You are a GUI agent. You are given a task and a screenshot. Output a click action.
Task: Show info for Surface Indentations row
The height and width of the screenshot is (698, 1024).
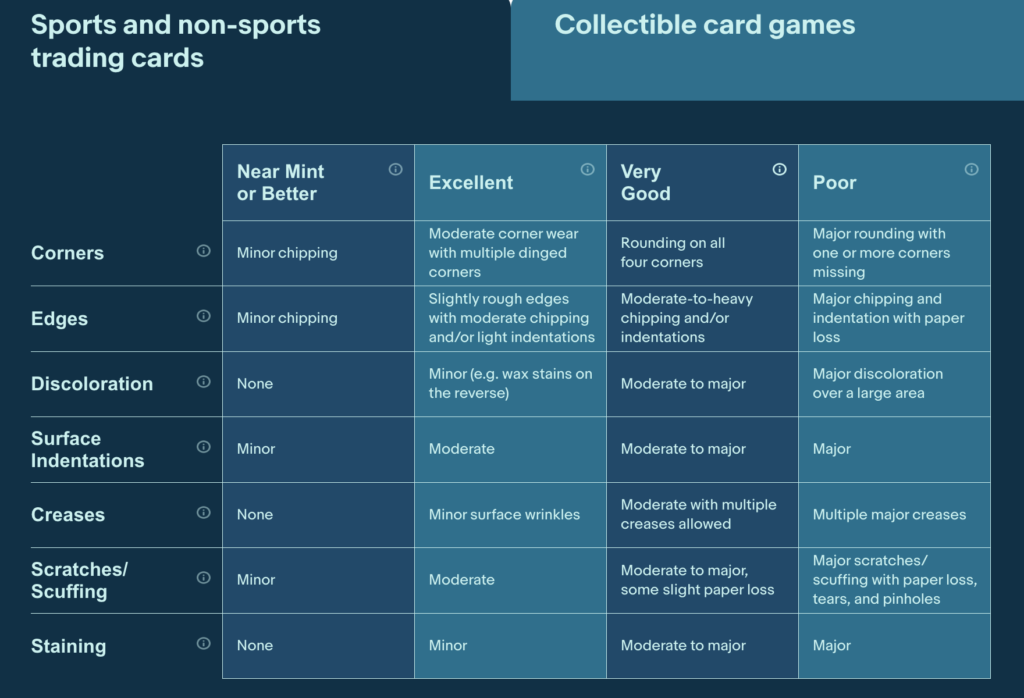click(x=204, y=447)
